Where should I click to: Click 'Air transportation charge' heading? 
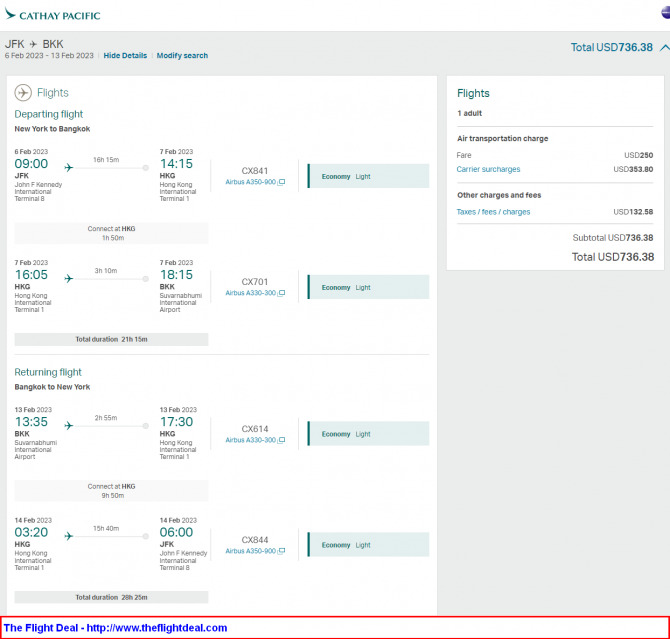pyautogui.click(x=502, y=138)
